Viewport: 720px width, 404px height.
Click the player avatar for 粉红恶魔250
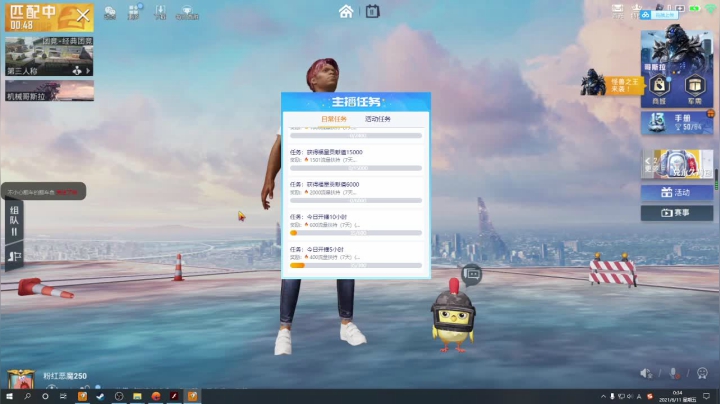[21, 379]
